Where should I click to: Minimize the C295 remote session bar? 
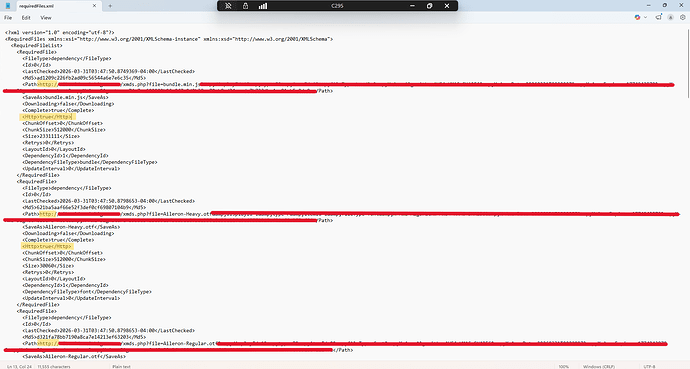coord(412,6)
